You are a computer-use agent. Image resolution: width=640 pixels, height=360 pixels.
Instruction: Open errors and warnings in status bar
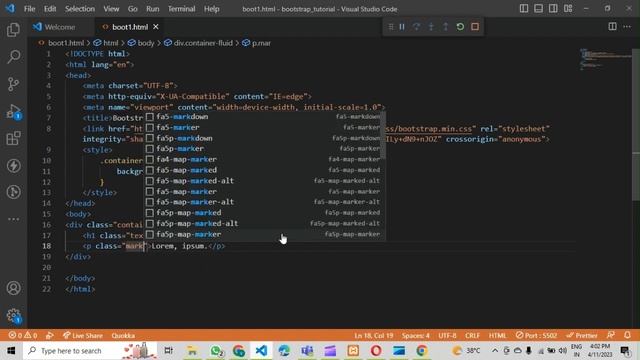[23, 336]
